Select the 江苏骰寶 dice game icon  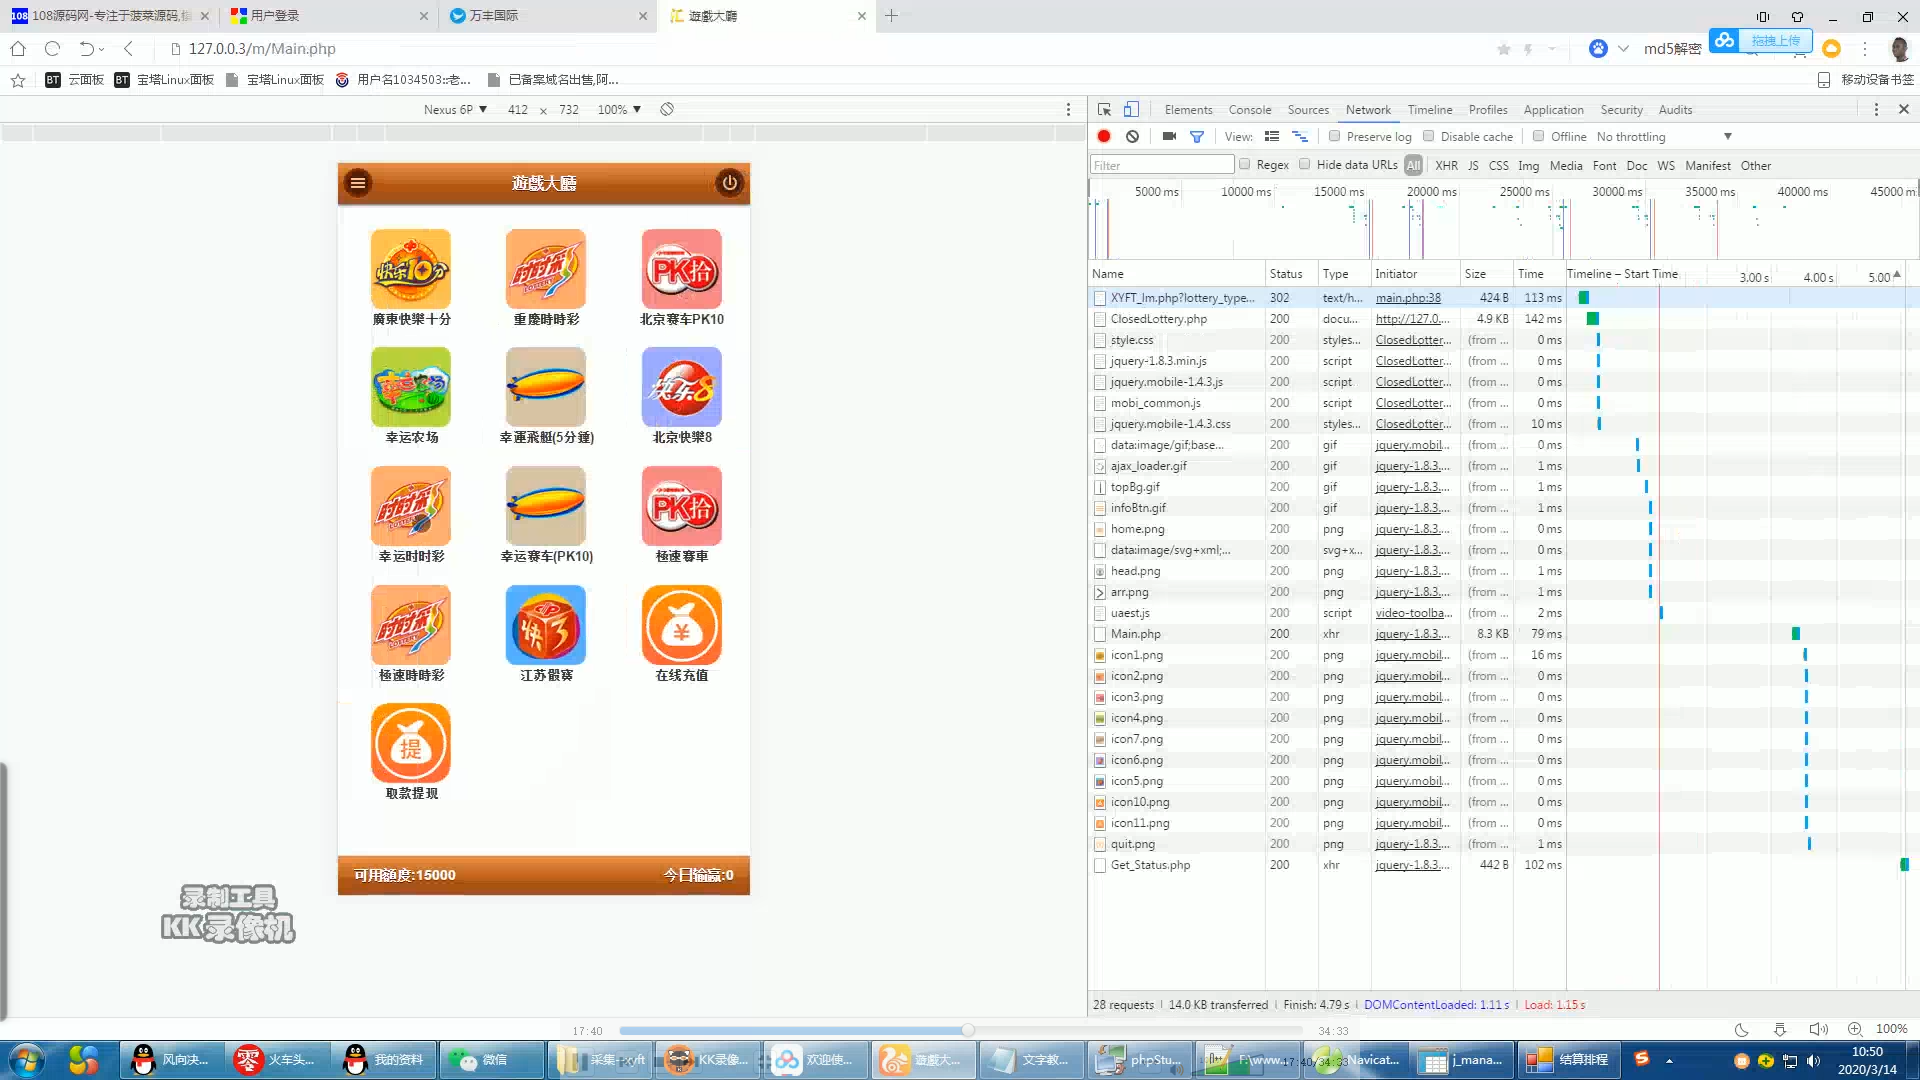click(x=545, y=625)
